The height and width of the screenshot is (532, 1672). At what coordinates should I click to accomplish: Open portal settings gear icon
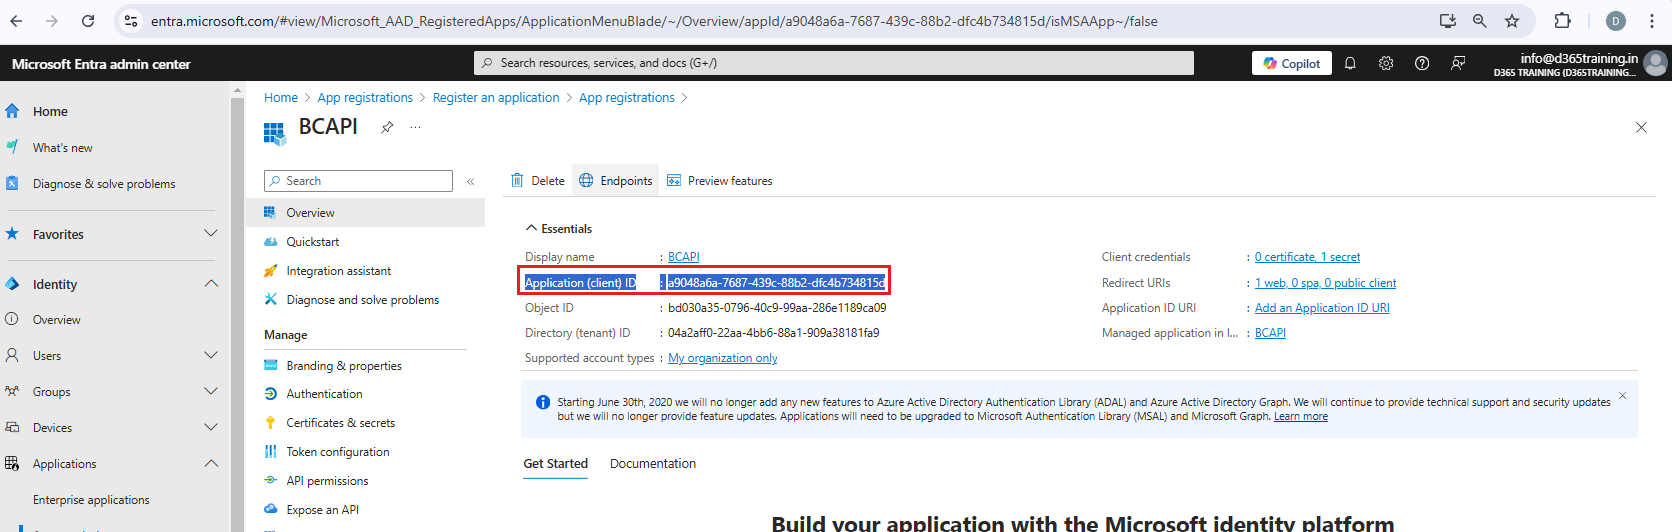[x=1386, y=63]
